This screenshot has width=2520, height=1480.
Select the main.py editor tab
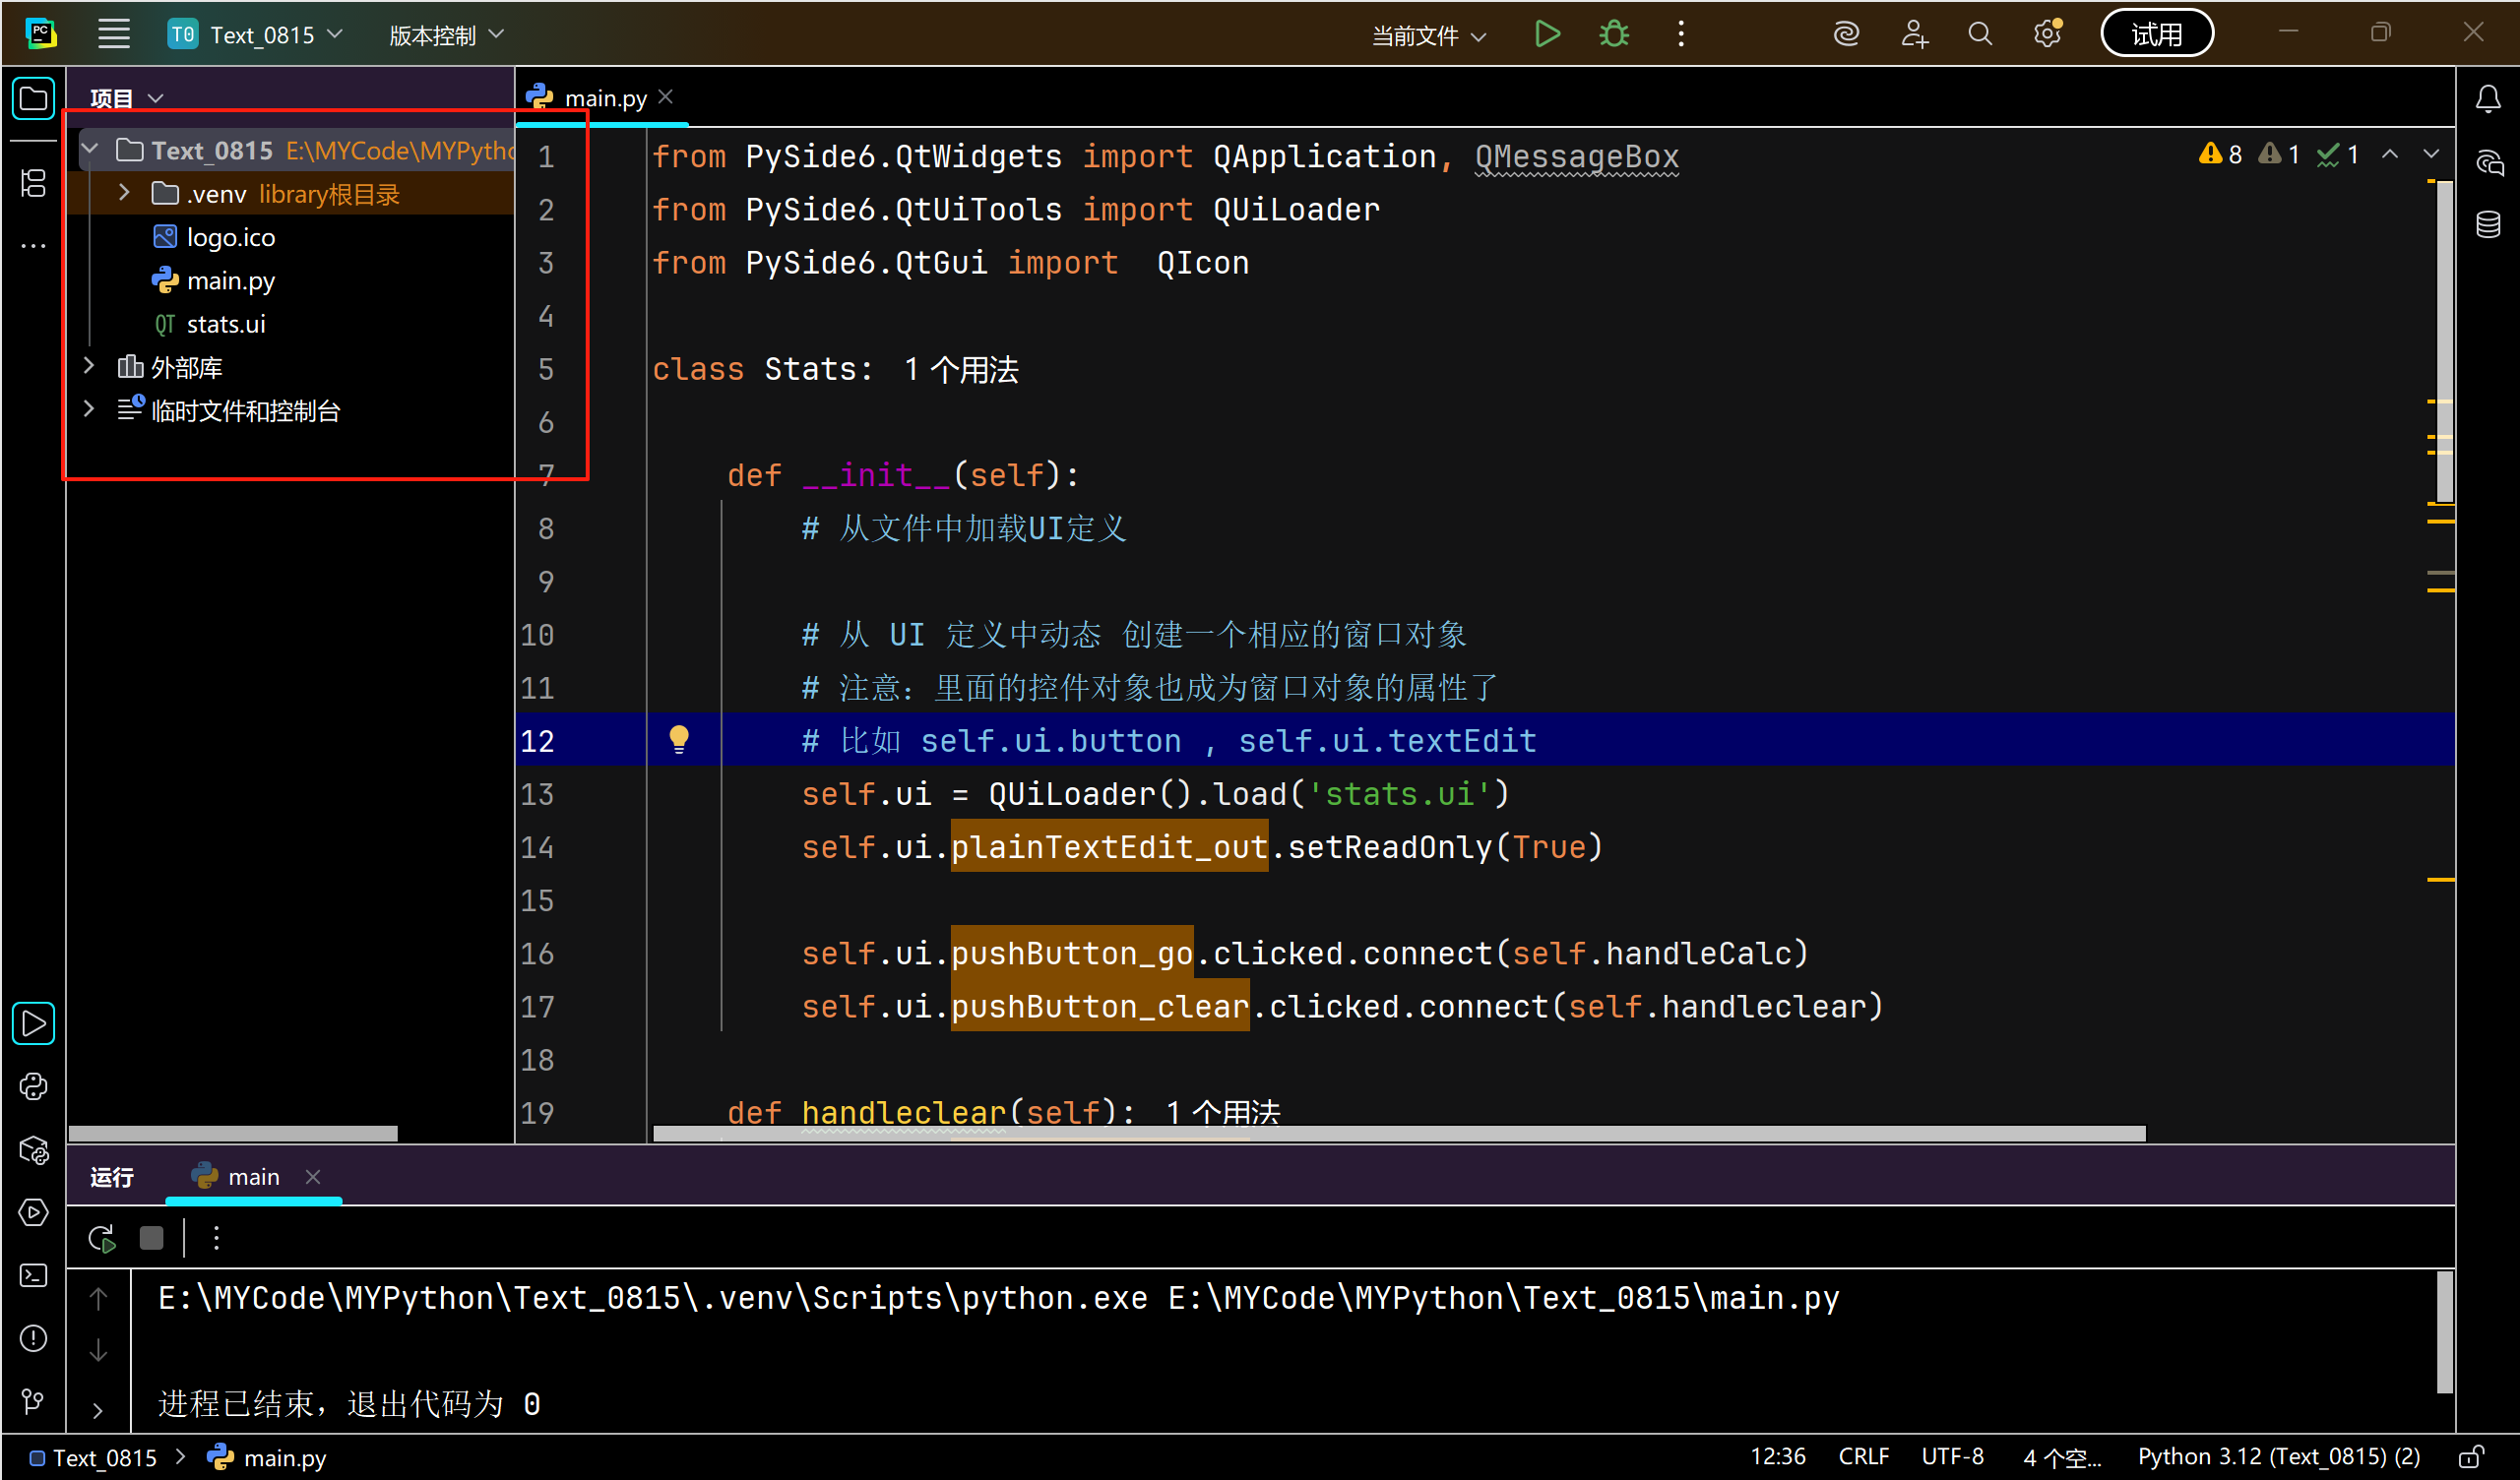(604, 98)
